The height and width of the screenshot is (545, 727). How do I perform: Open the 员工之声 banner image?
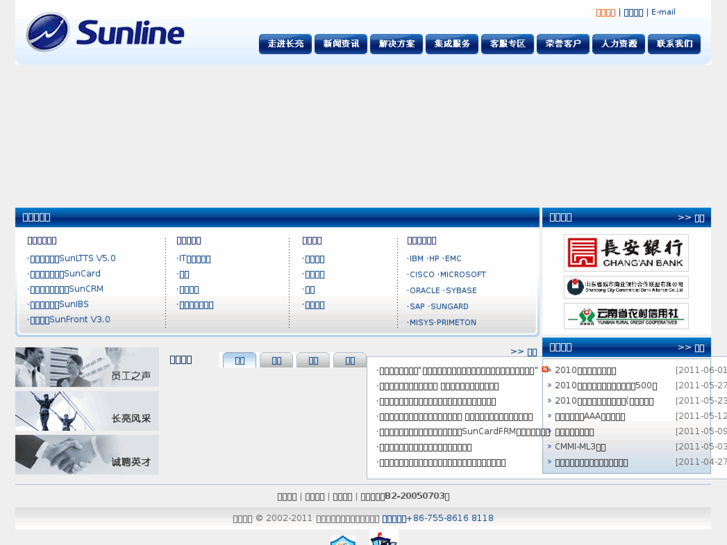pyautogui.click(x=87, y=367)
